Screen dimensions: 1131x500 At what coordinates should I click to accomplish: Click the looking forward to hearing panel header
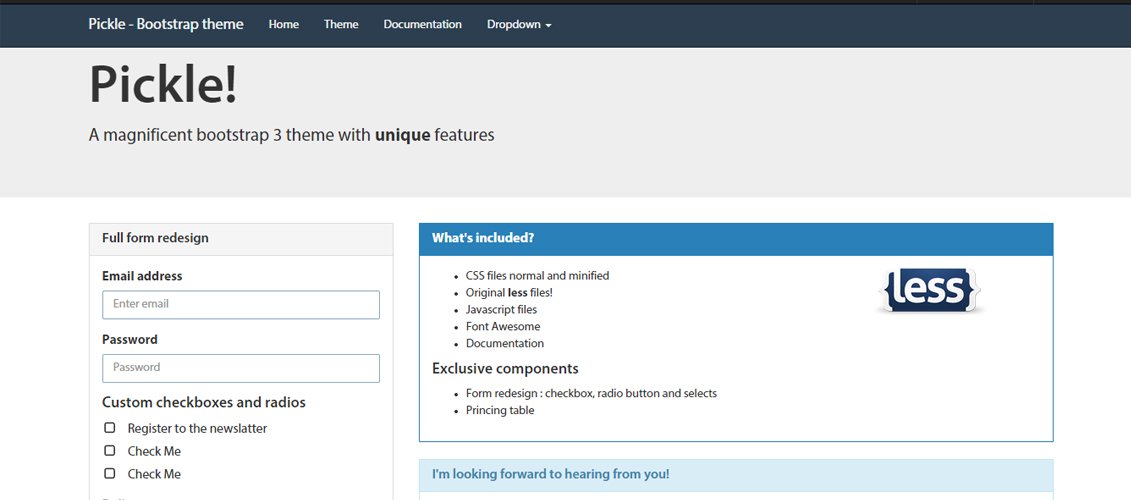[x=735, y=475]
